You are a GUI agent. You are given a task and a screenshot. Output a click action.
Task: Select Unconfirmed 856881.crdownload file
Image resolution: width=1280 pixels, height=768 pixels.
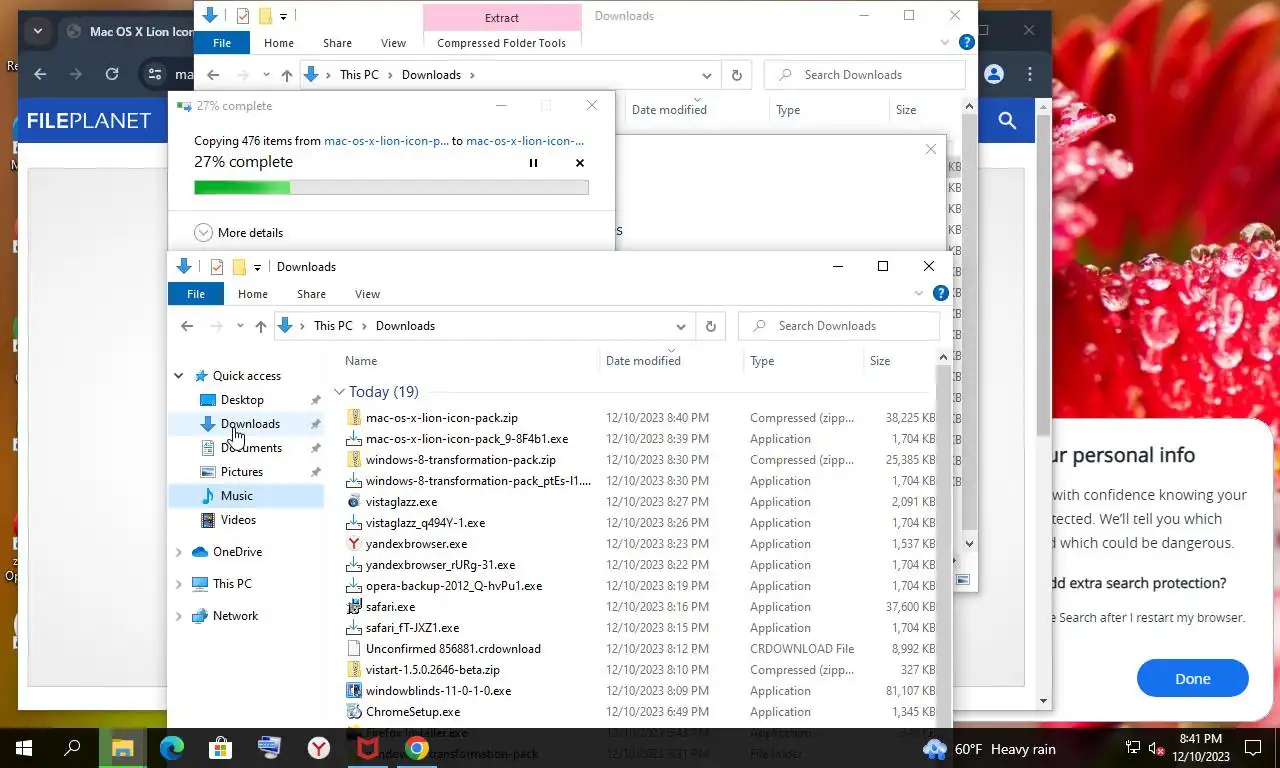pyautogui.click(x=453, y=649)
